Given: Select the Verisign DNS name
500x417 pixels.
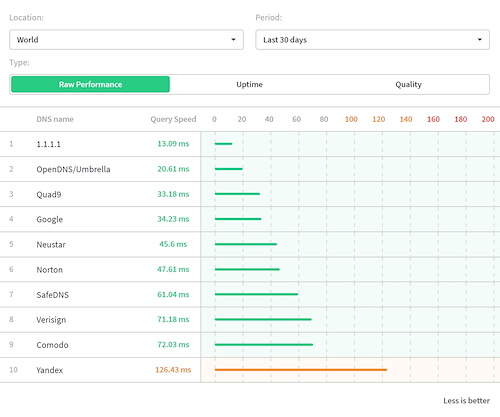Looking at the screenshot, I should click(51, 320).
